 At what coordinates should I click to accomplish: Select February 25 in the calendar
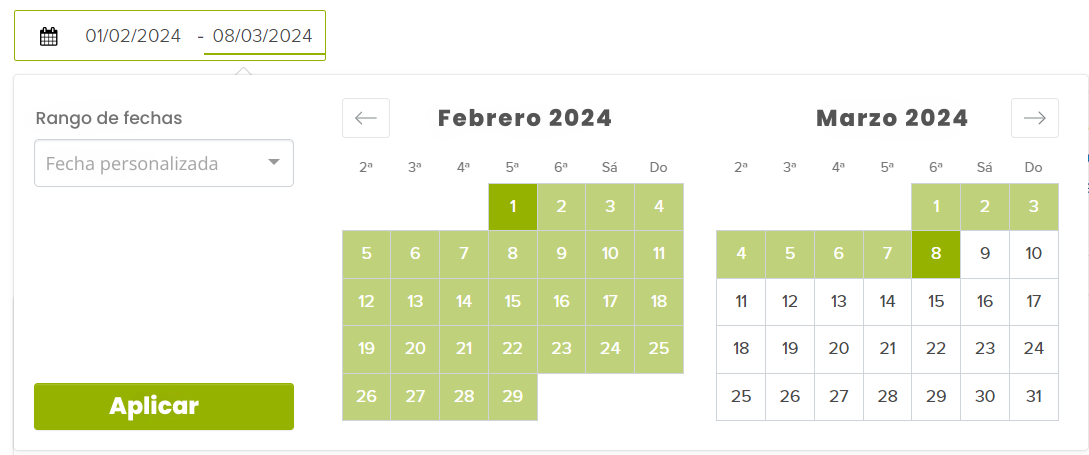pos(659,349)
